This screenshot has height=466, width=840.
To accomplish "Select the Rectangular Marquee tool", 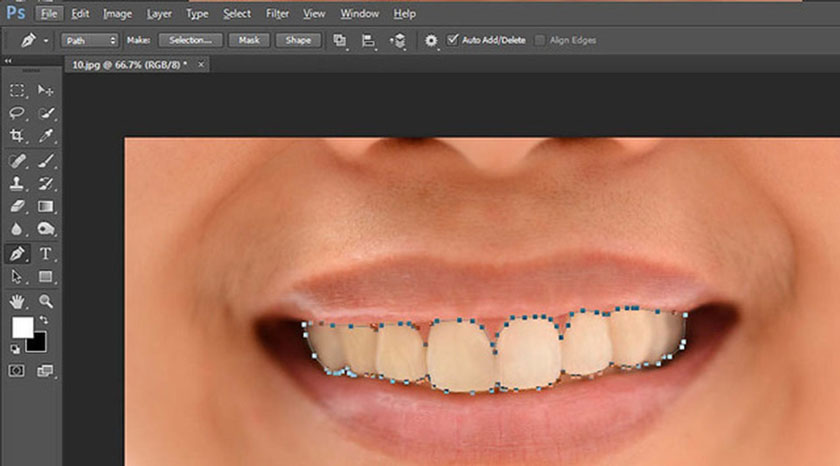I will [x=17, y=91].
